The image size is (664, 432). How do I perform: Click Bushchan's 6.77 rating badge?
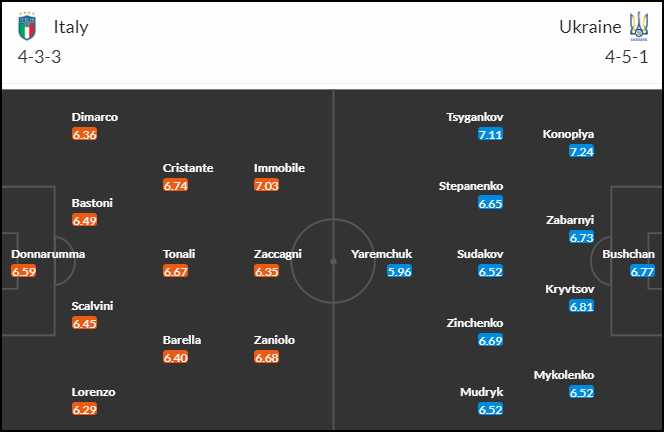coord(642,271)
